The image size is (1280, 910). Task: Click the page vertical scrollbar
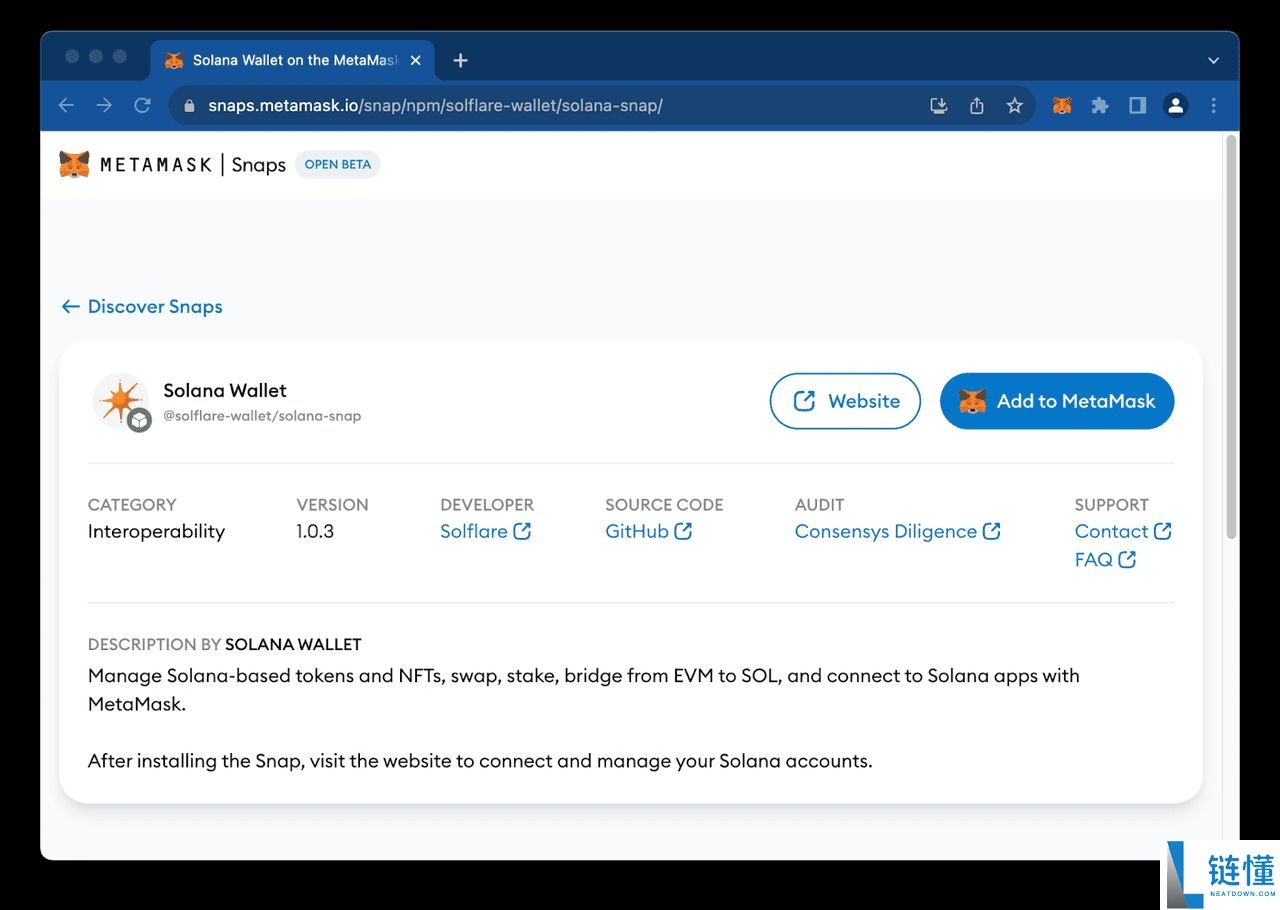tap(1231, 338)
